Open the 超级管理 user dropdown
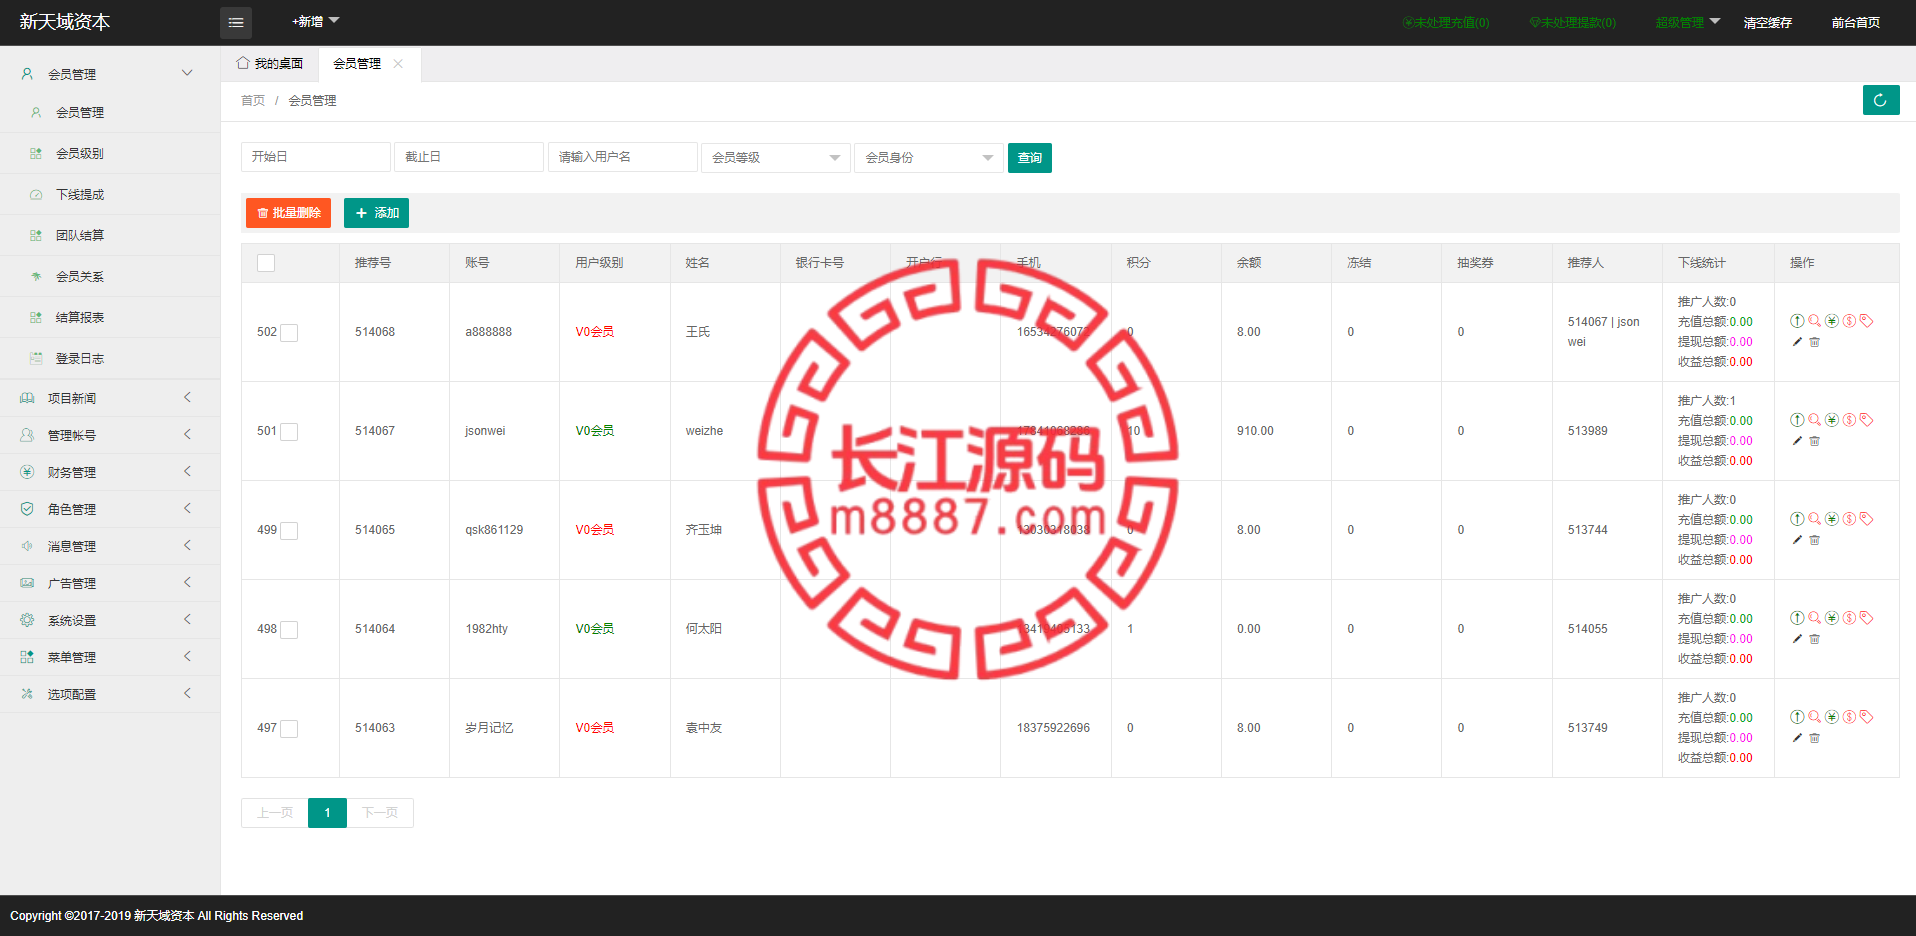Image resolution: width=1916 pixels, height=936 pixels. pos(1687,22)
